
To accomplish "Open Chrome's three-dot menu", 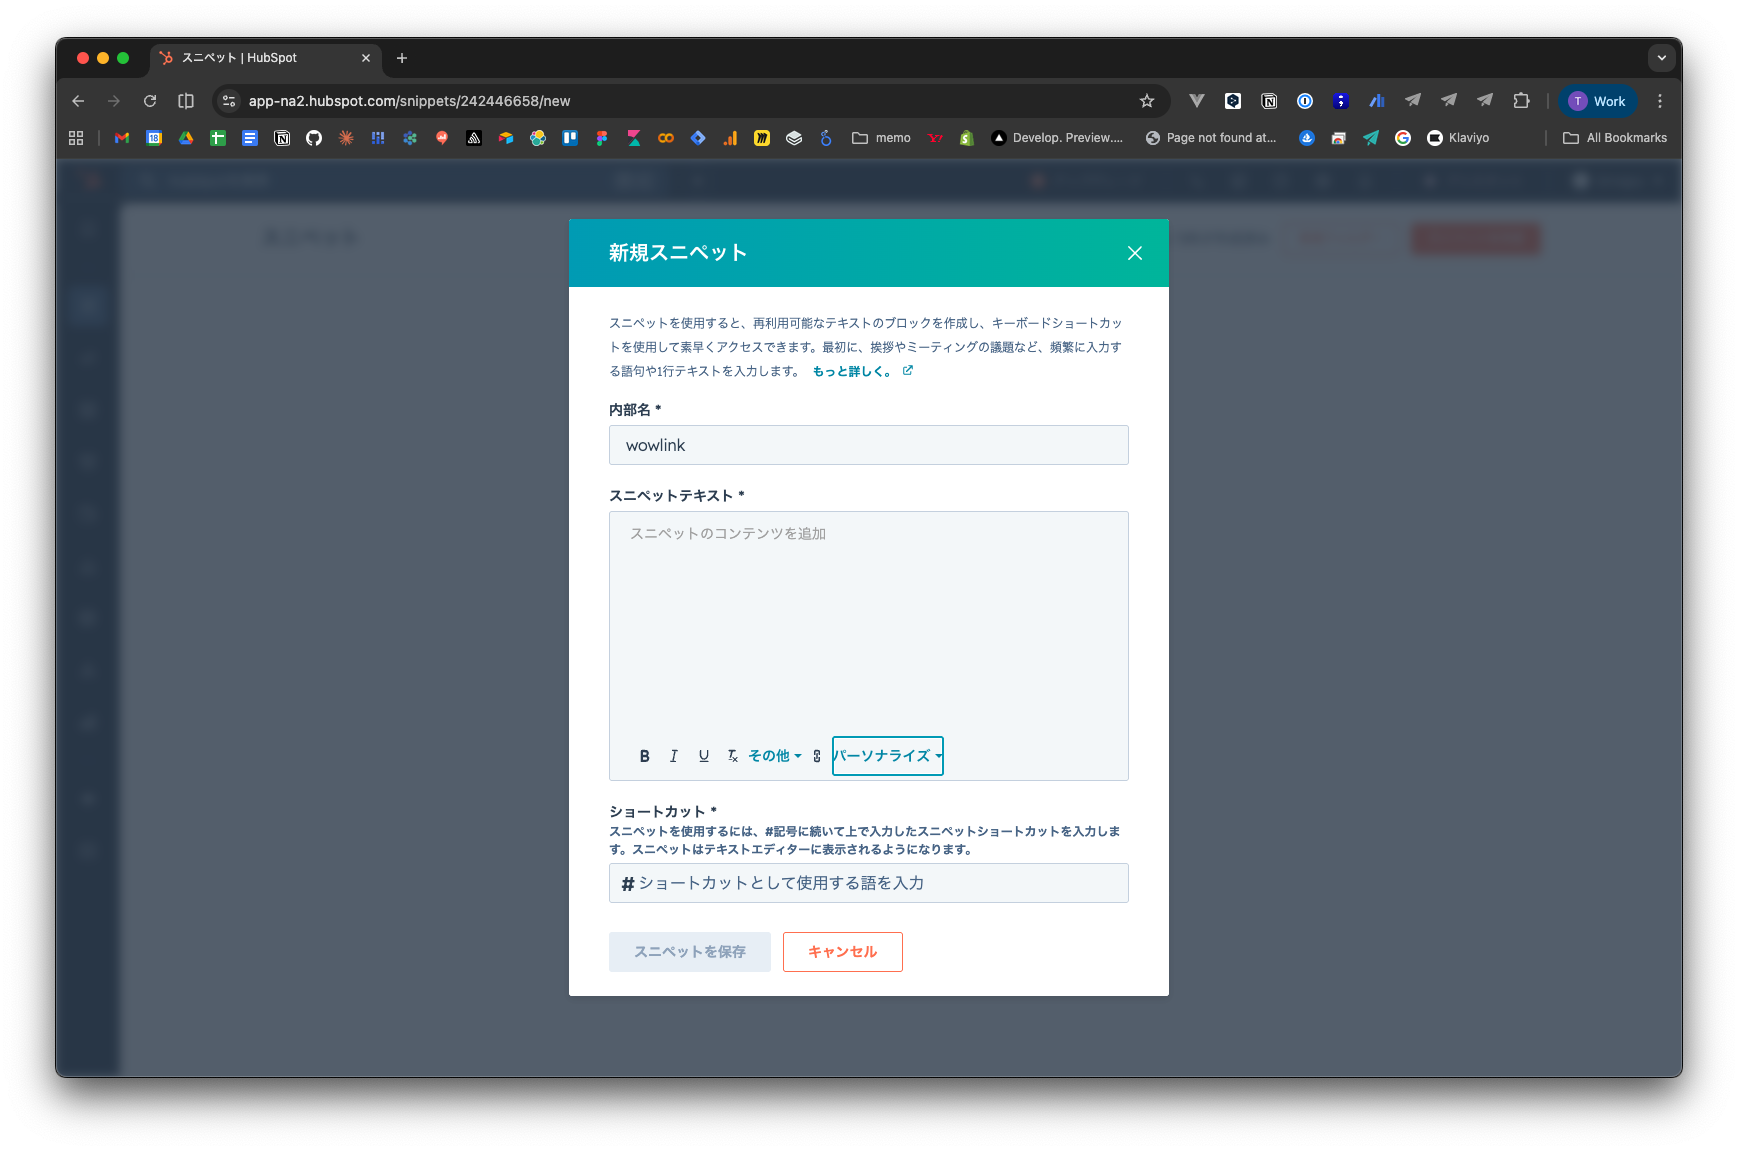I will [1660, 101].
